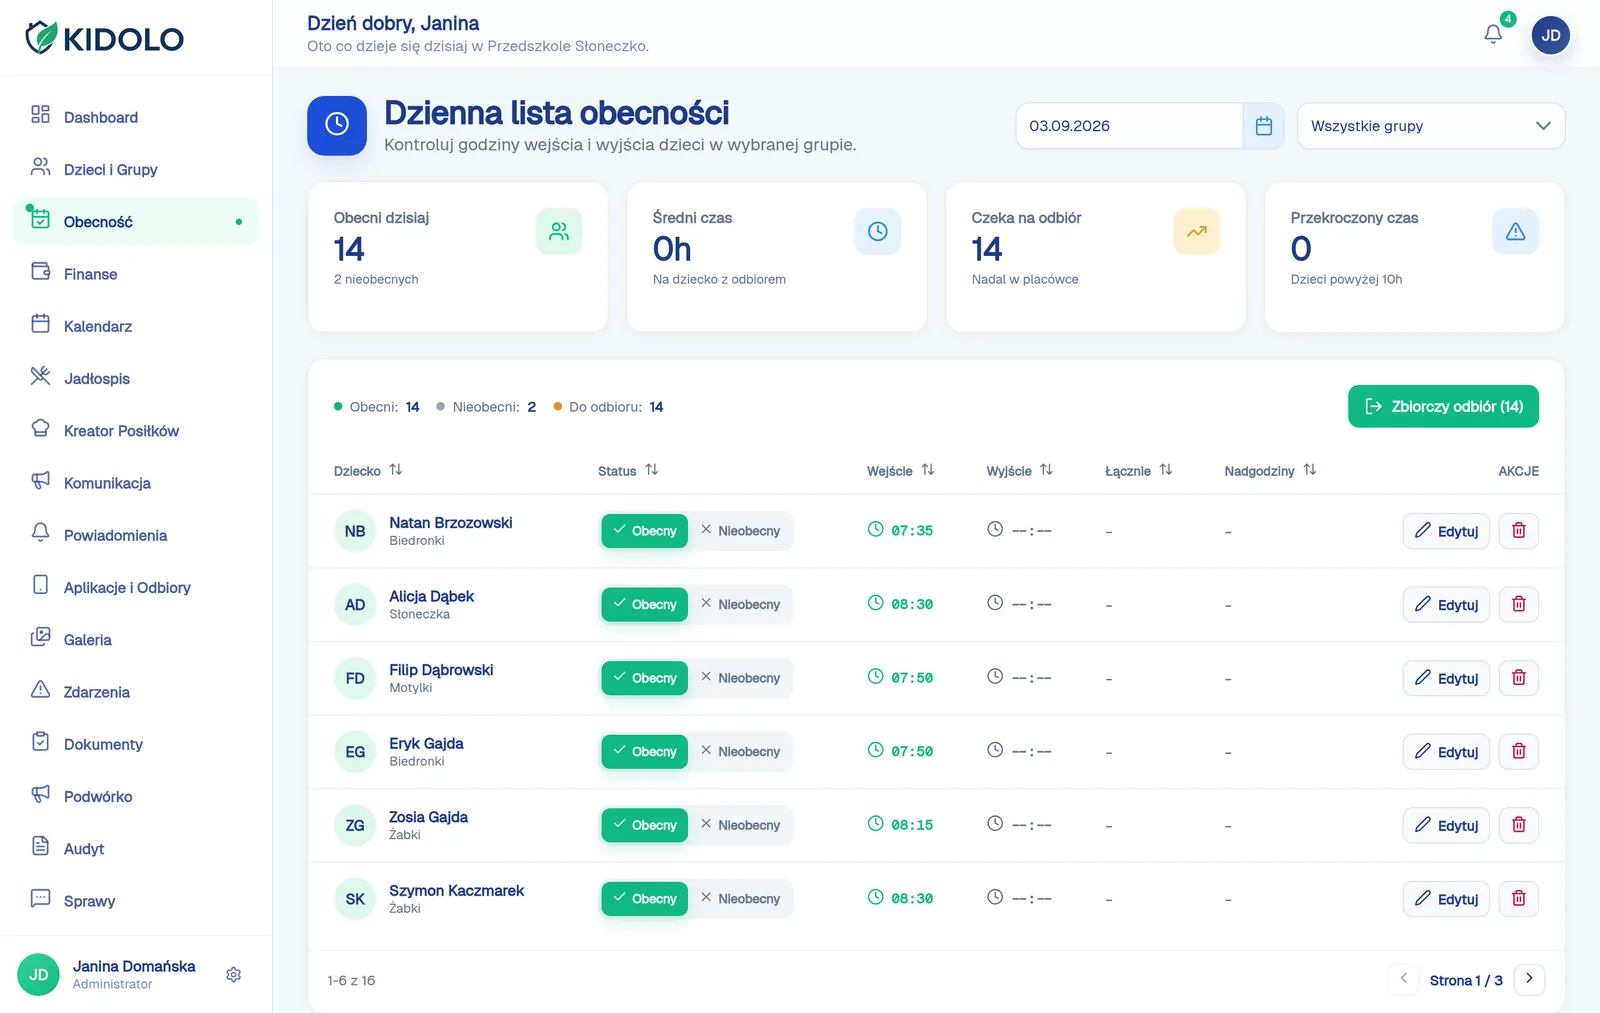
Task: Sort table by Status column
Action: pyautogui.click(x=628, y=470)
